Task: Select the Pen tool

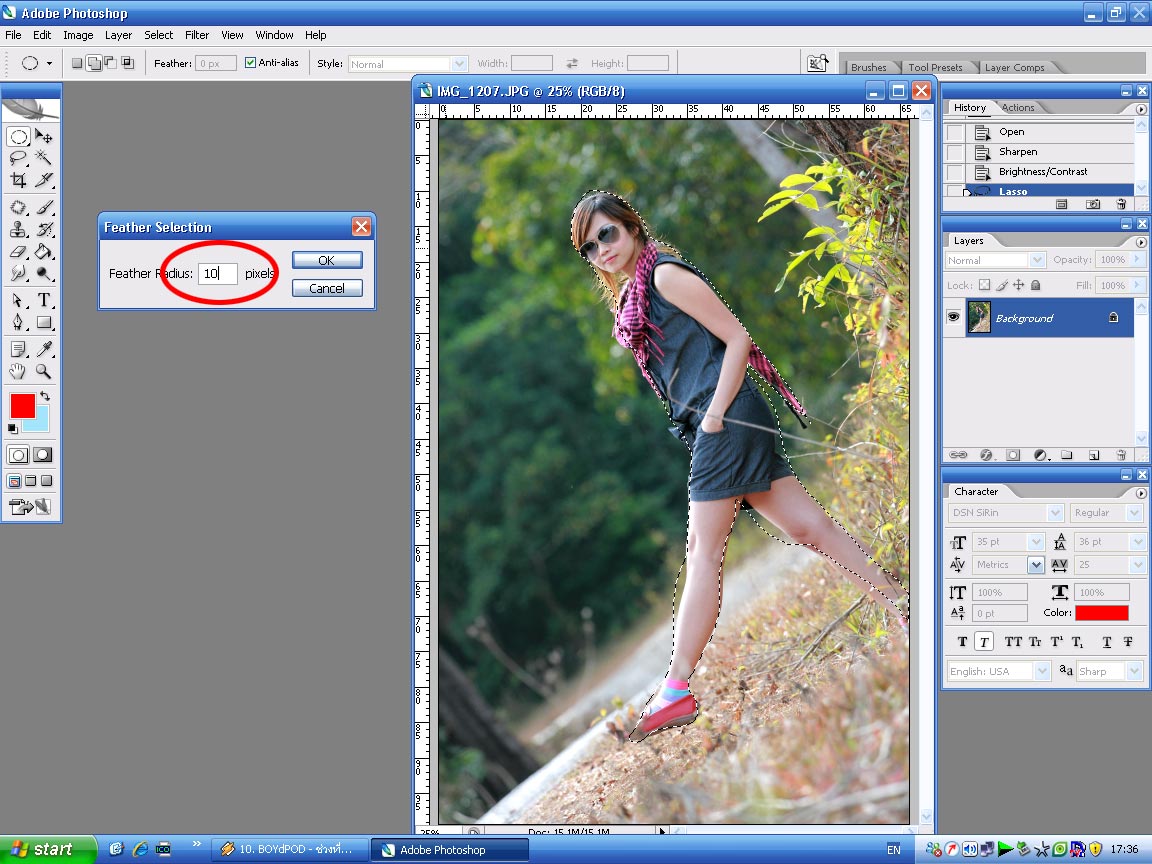Action: click(x=18, y=322)
